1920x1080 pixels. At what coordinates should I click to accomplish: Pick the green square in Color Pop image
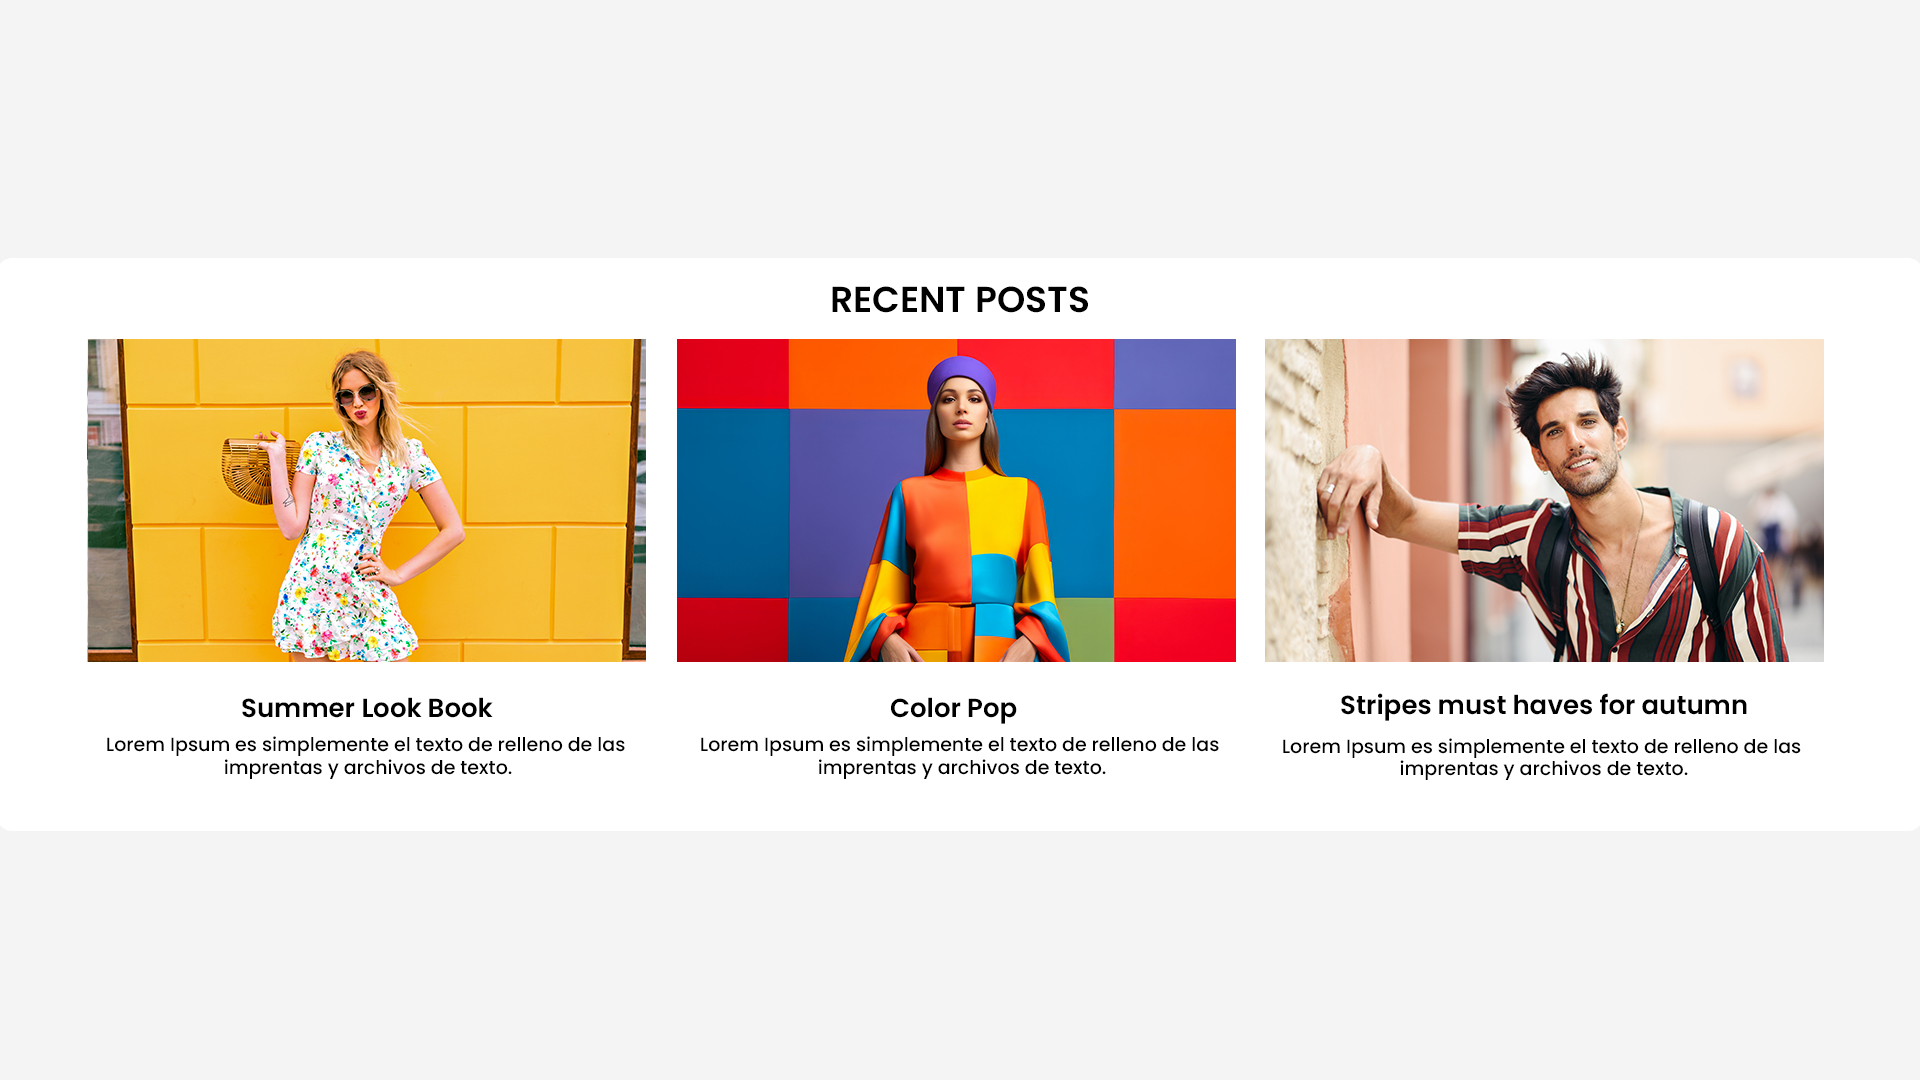click(1085, 629)
